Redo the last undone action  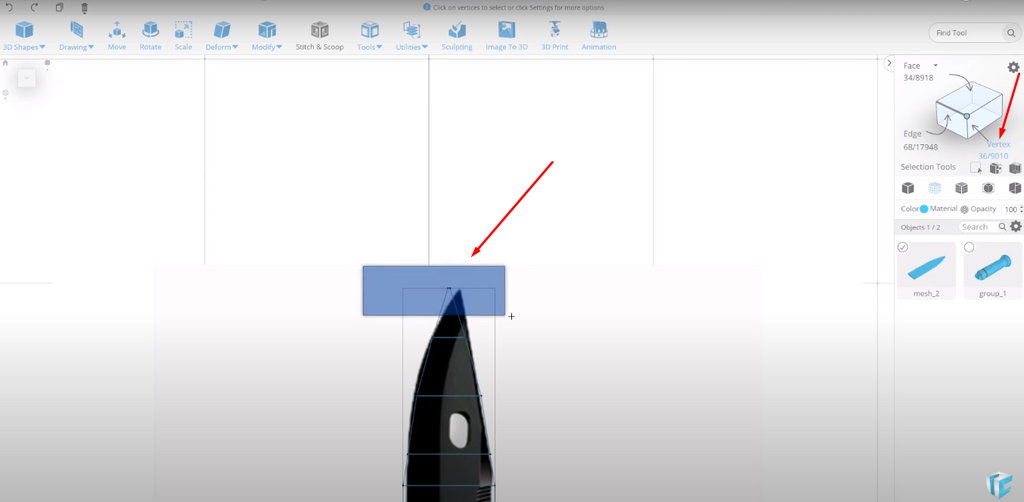pos(34,7)
